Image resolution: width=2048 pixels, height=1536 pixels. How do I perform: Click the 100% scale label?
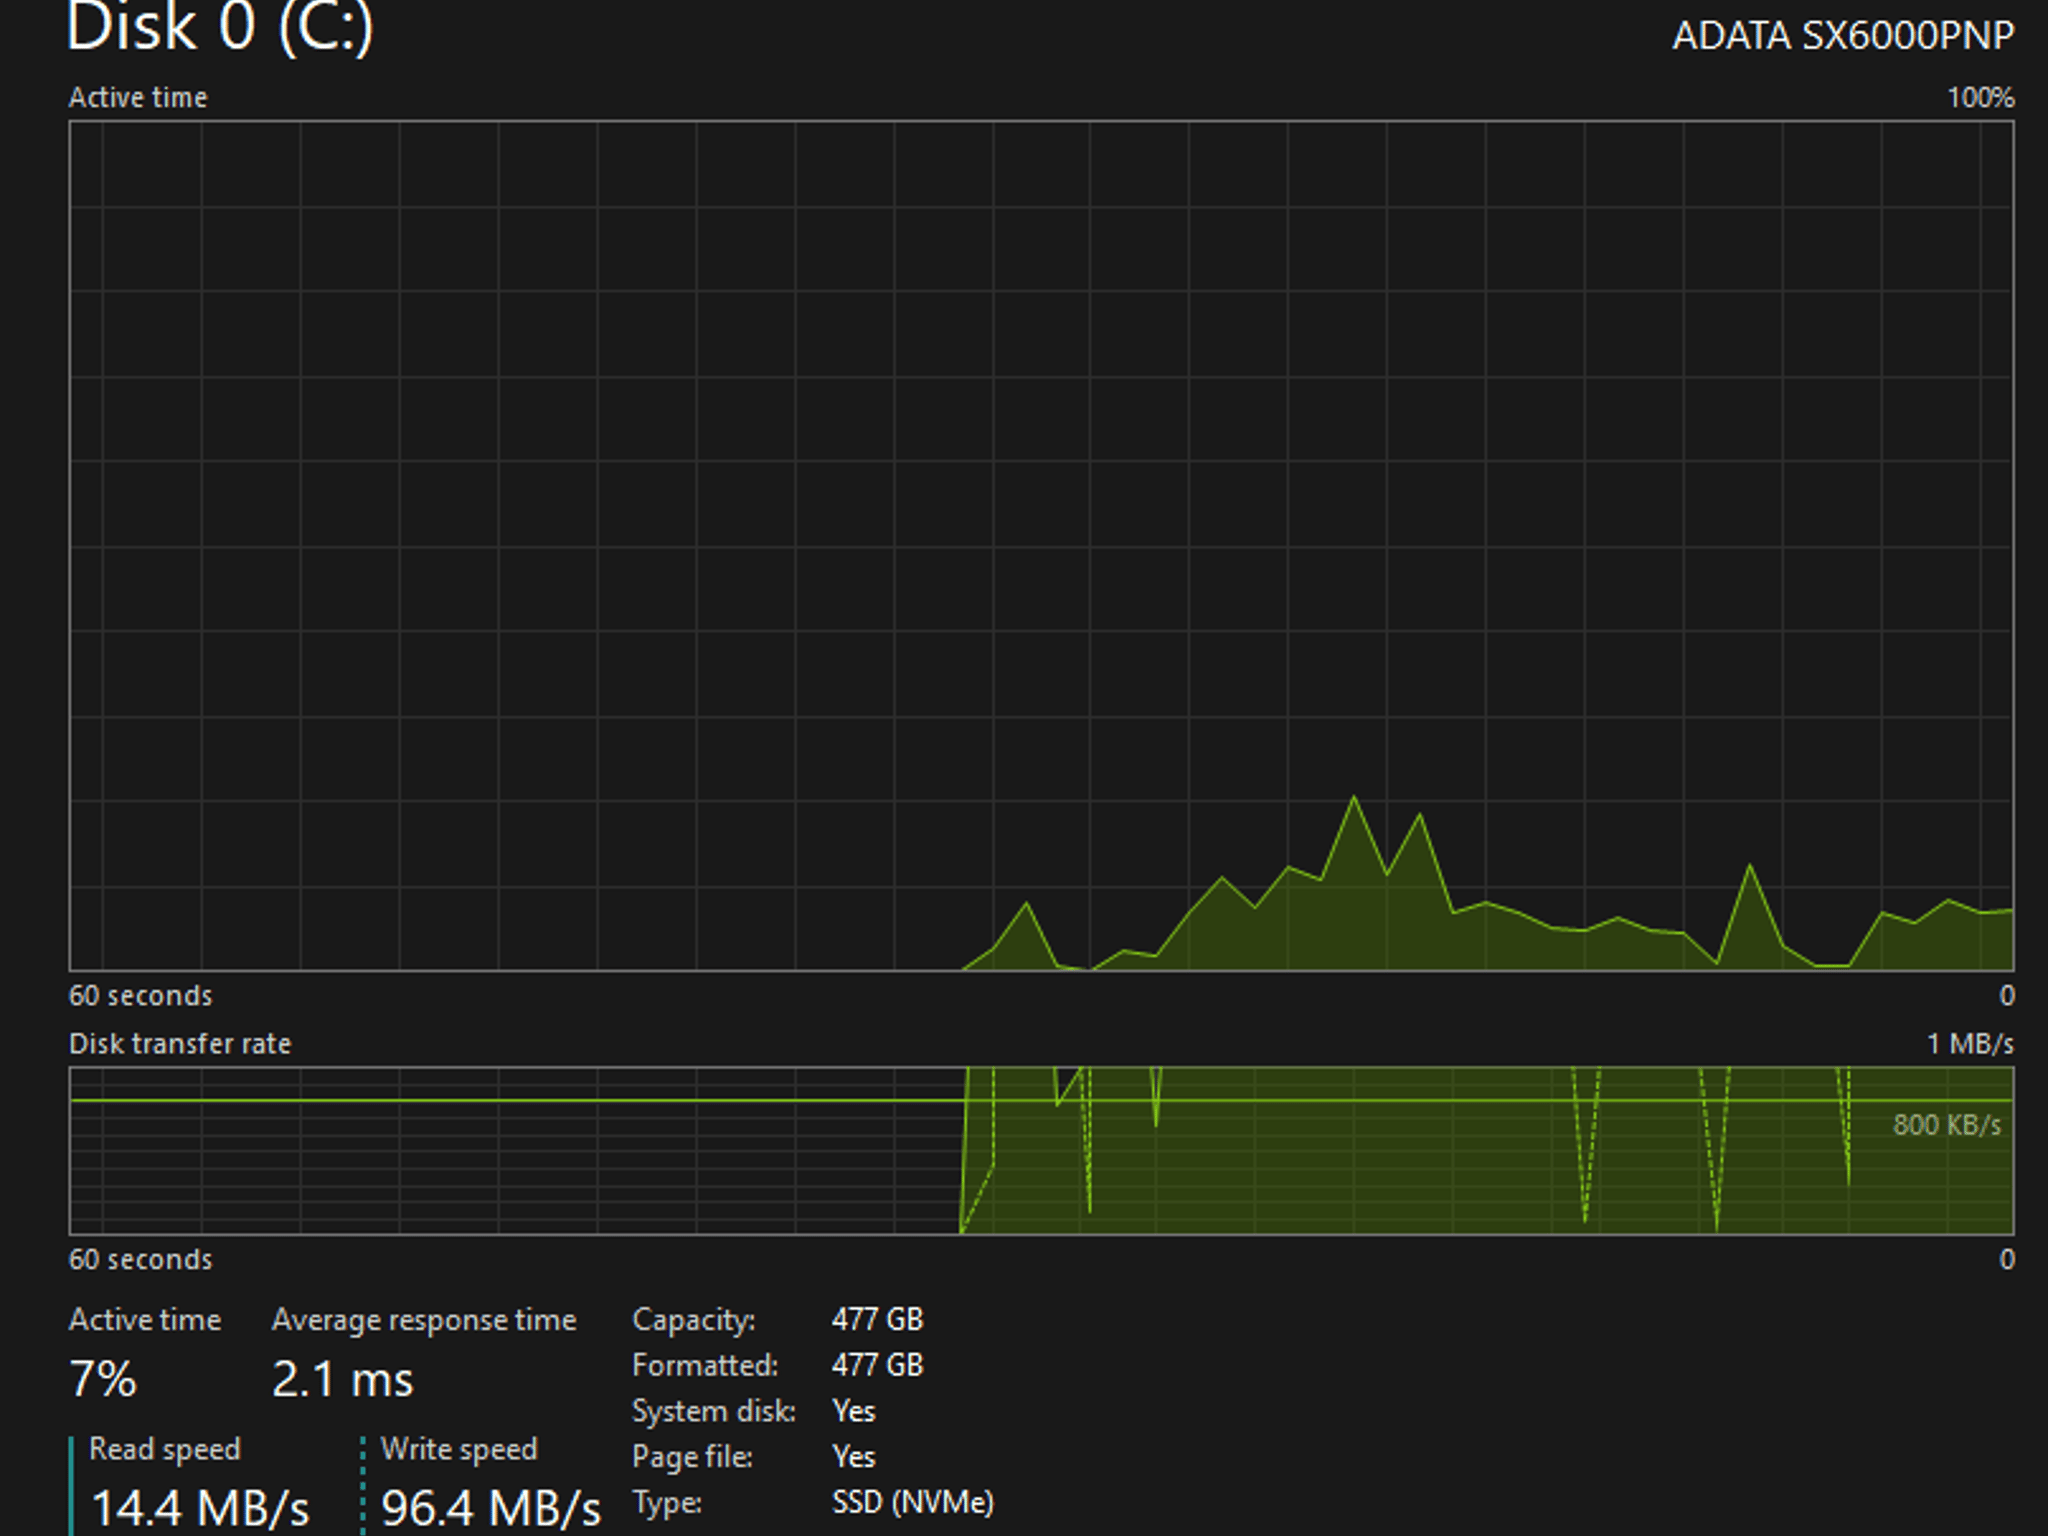tap(1980, 97)
